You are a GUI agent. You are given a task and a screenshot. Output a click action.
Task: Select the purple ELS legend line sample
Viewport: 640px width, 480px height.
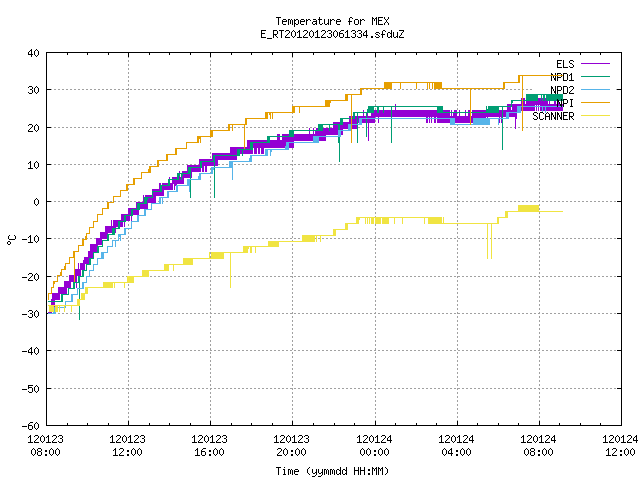595,64
